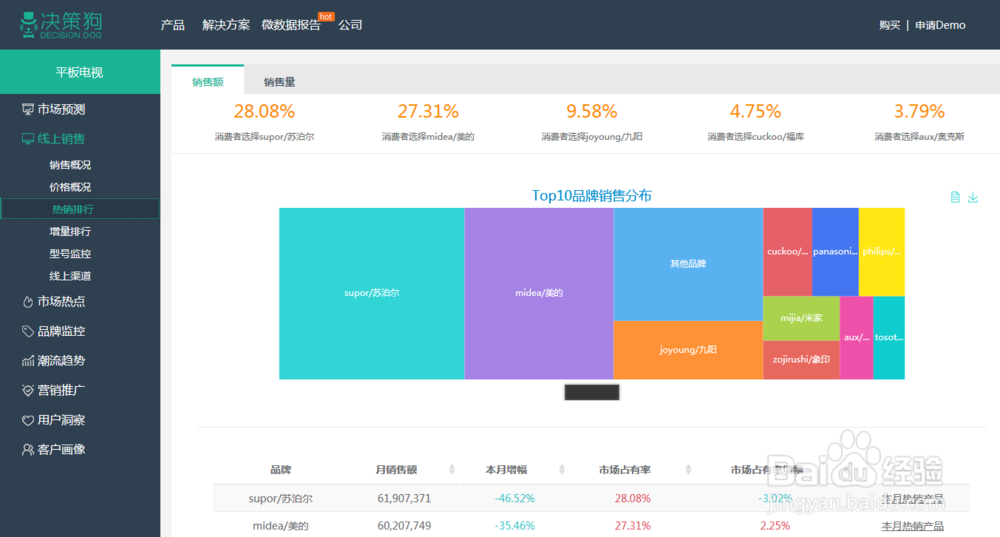Click the 市场热点 flame icon
The height and width of the screenshot is (537, 1000).
(x=27, y=302)
